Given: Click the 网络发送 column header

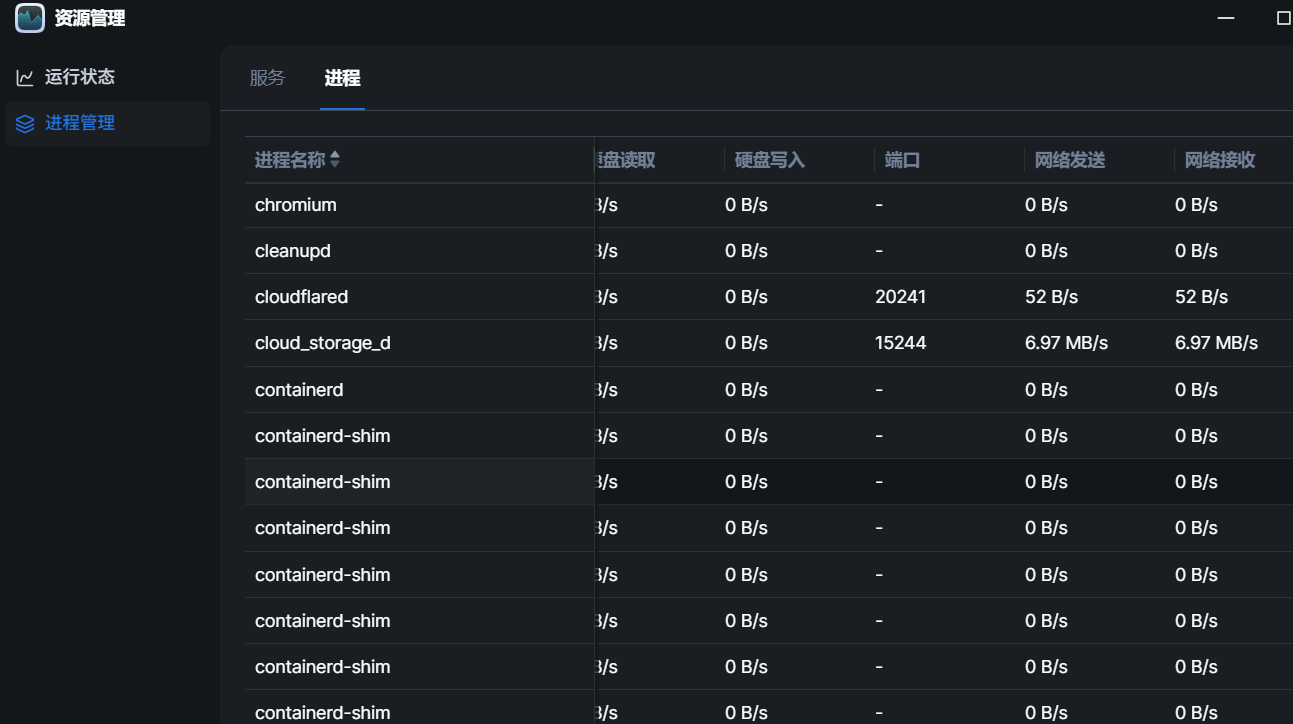Looking at the screenshot, I should tap(1070, 160).
